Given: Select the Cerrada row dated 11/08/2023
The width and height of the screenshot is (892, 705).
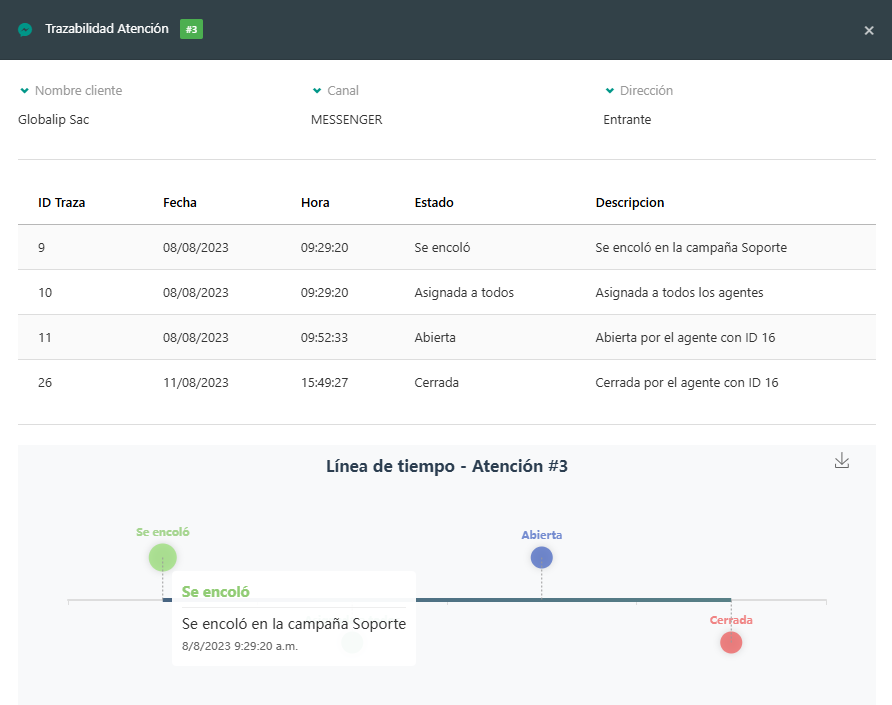Looking at the screenshot, I should point(446,382).
